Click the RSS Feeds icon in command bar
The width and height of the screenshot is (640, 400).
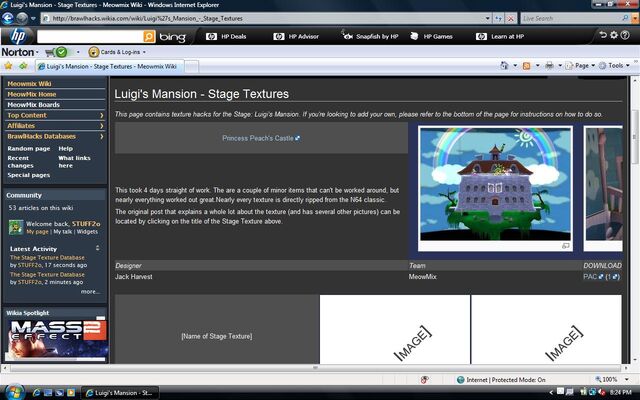[527, 65]
